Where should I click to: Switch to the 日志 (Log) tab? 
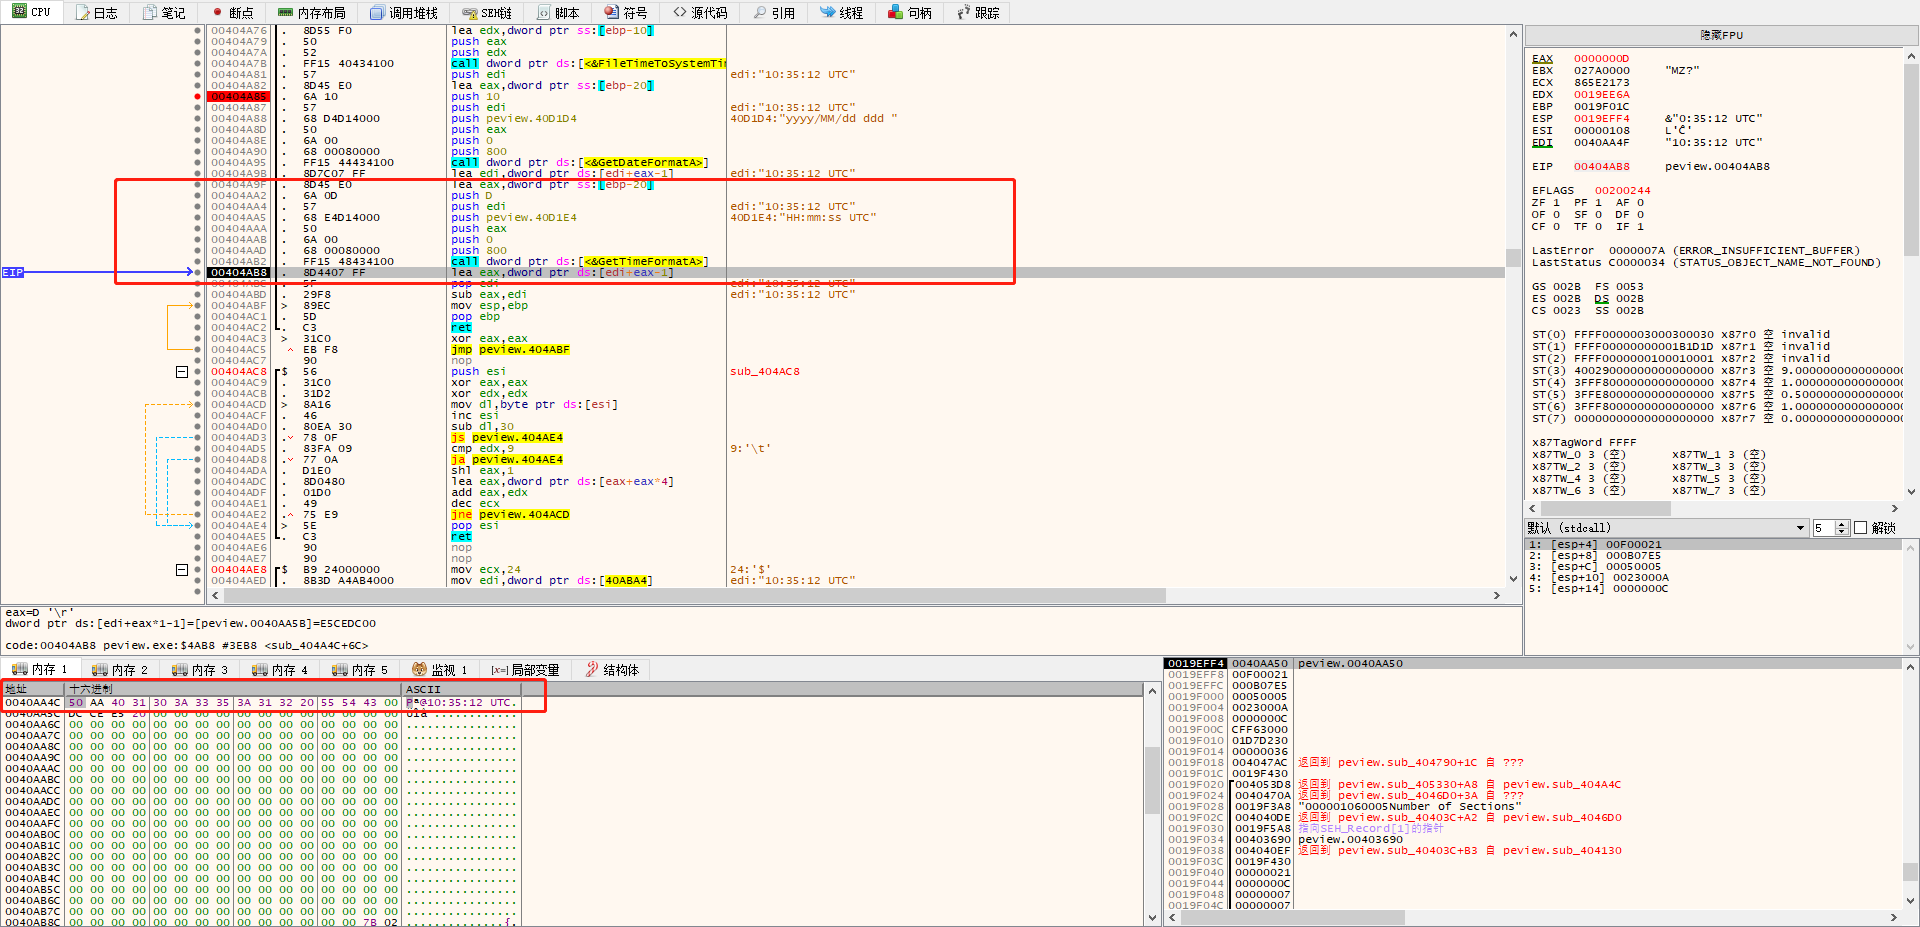pyautogui.click(x=97, y=12)
